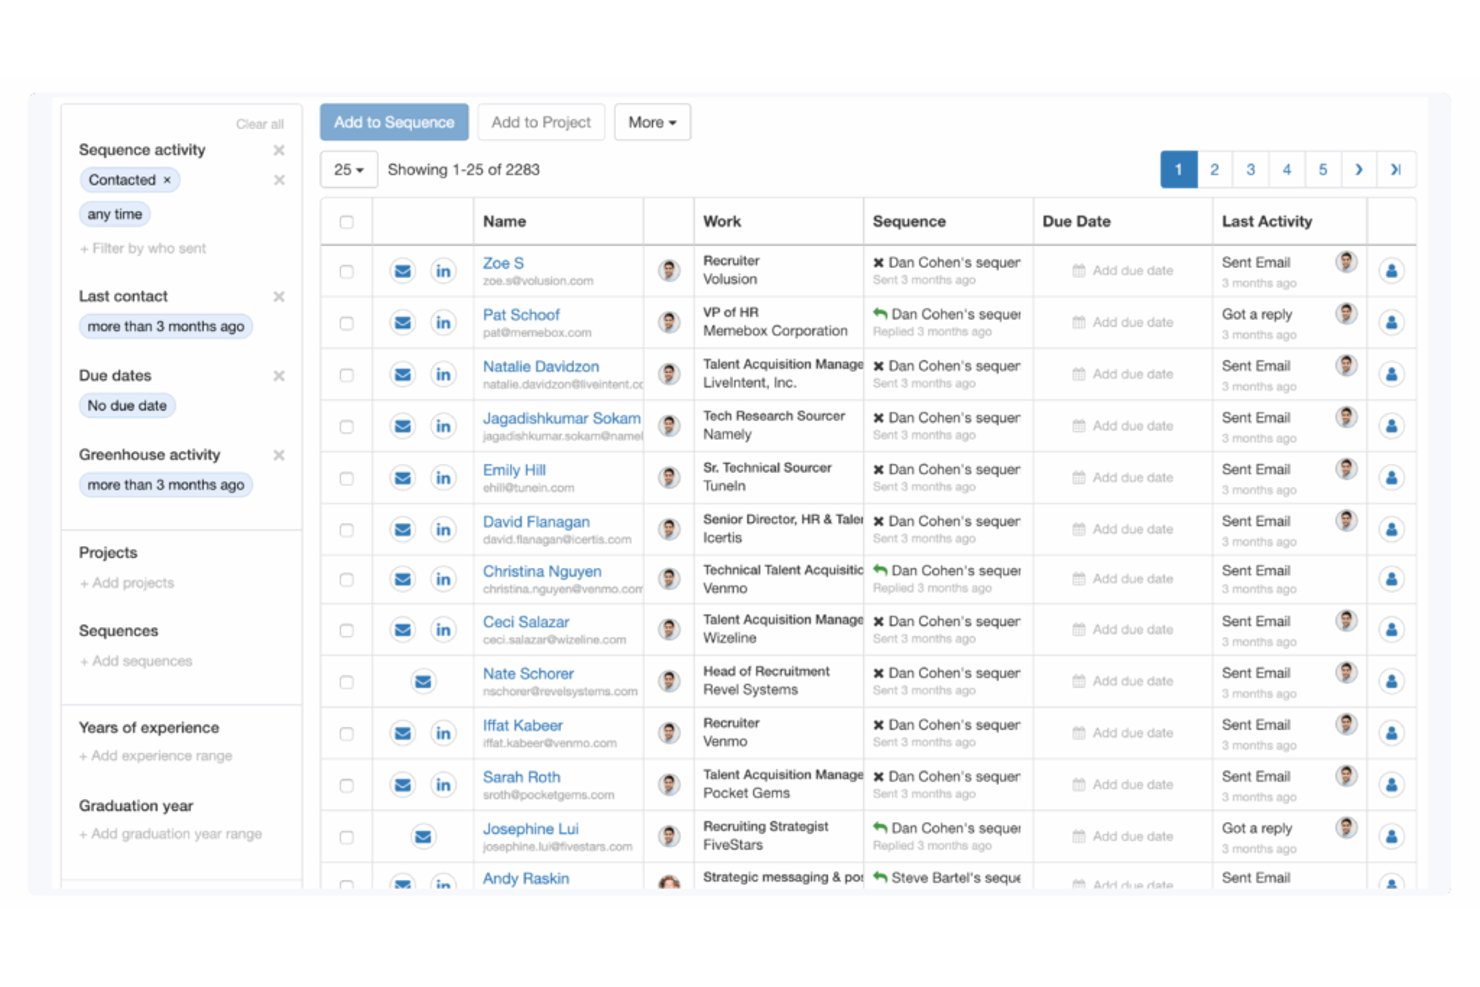This screenshot has height=987, width=1480.
Task: Open LinkedIn icon for Pat Schoof
Action: click(443, 322)
